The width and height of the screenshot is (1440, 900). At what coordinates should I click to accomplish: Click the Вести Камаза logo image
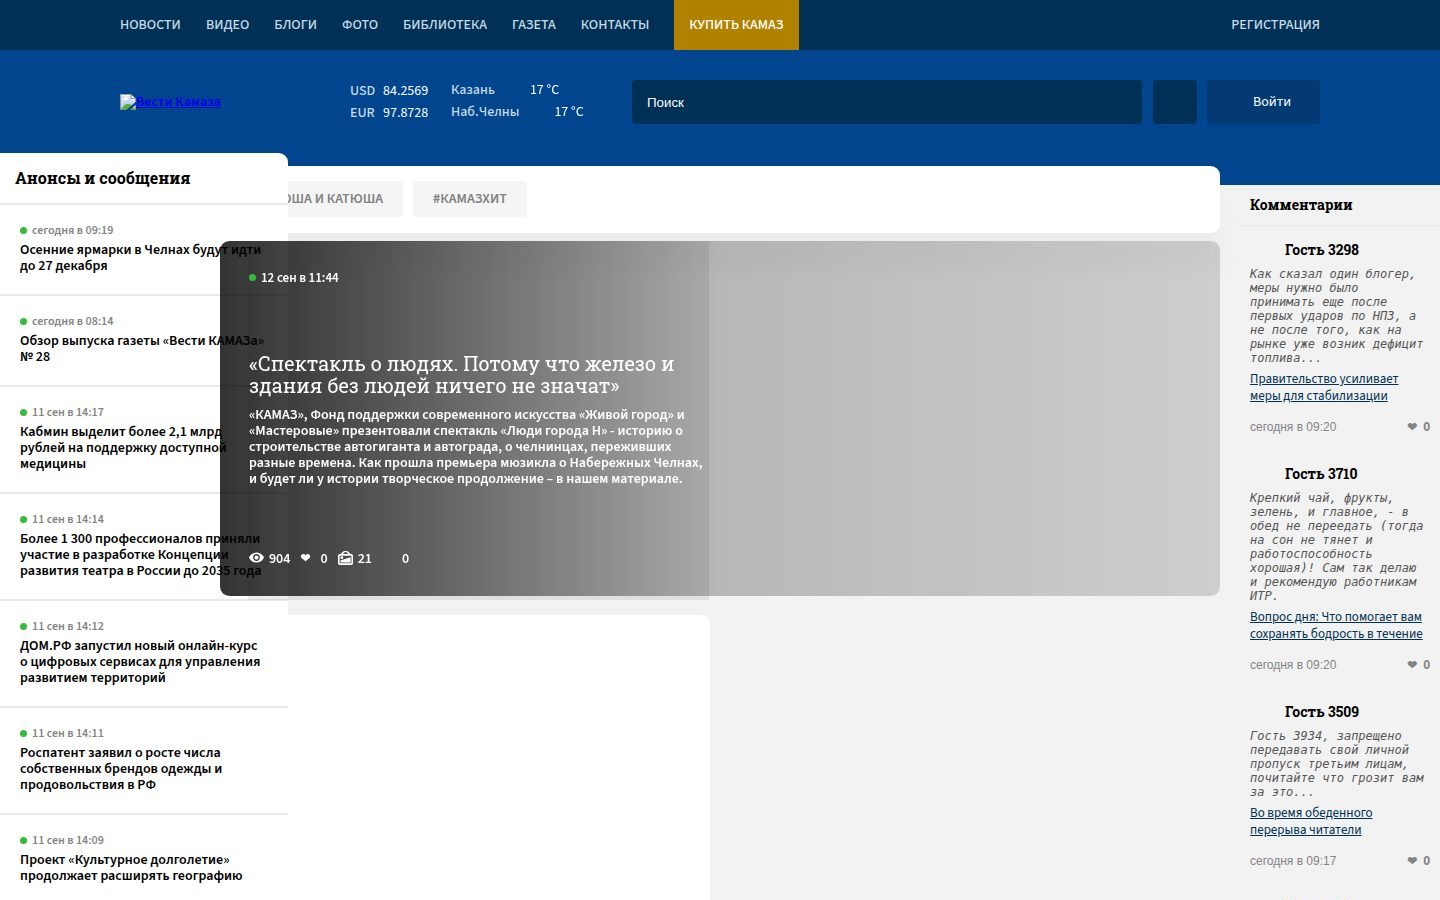[x=170, y=102]
